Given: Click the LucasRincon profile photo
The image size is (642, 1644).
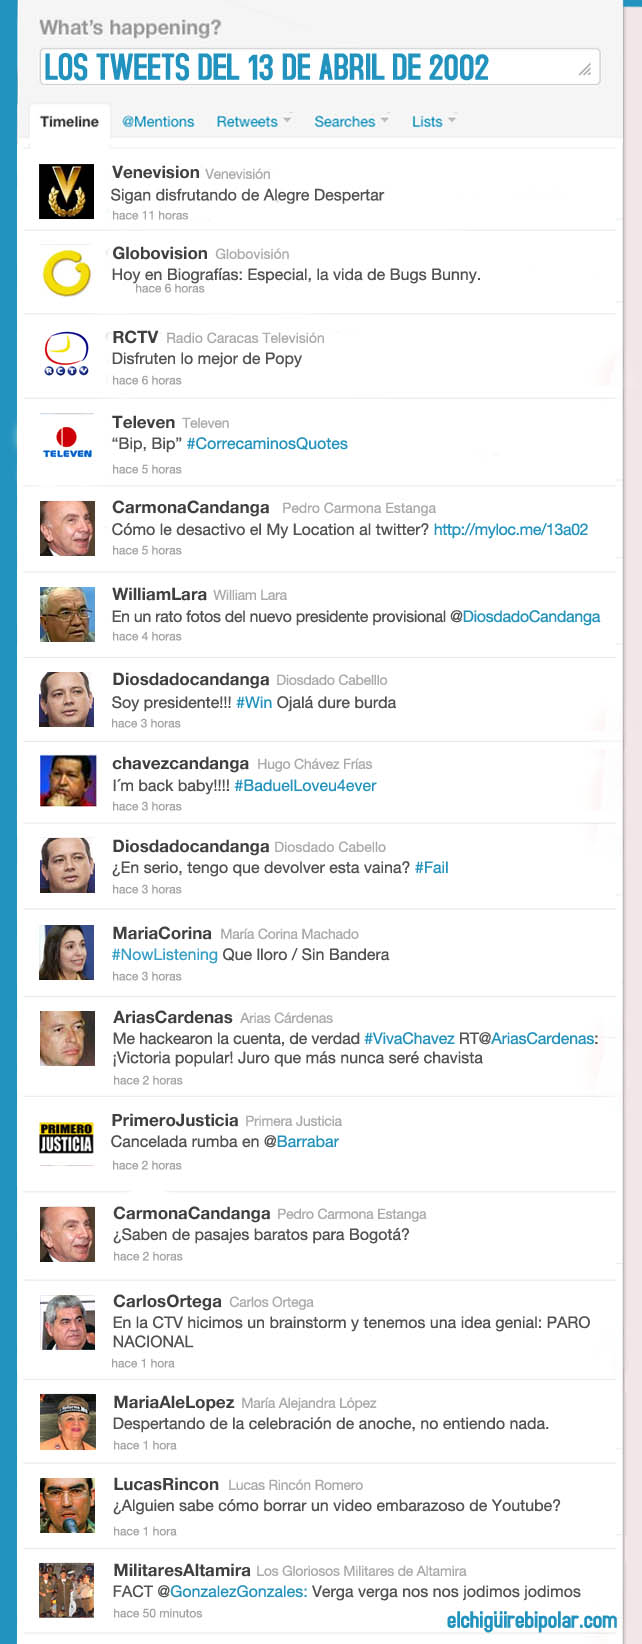Looking at the screenshot, I should pyautogui.click(x=67, y=1505).
